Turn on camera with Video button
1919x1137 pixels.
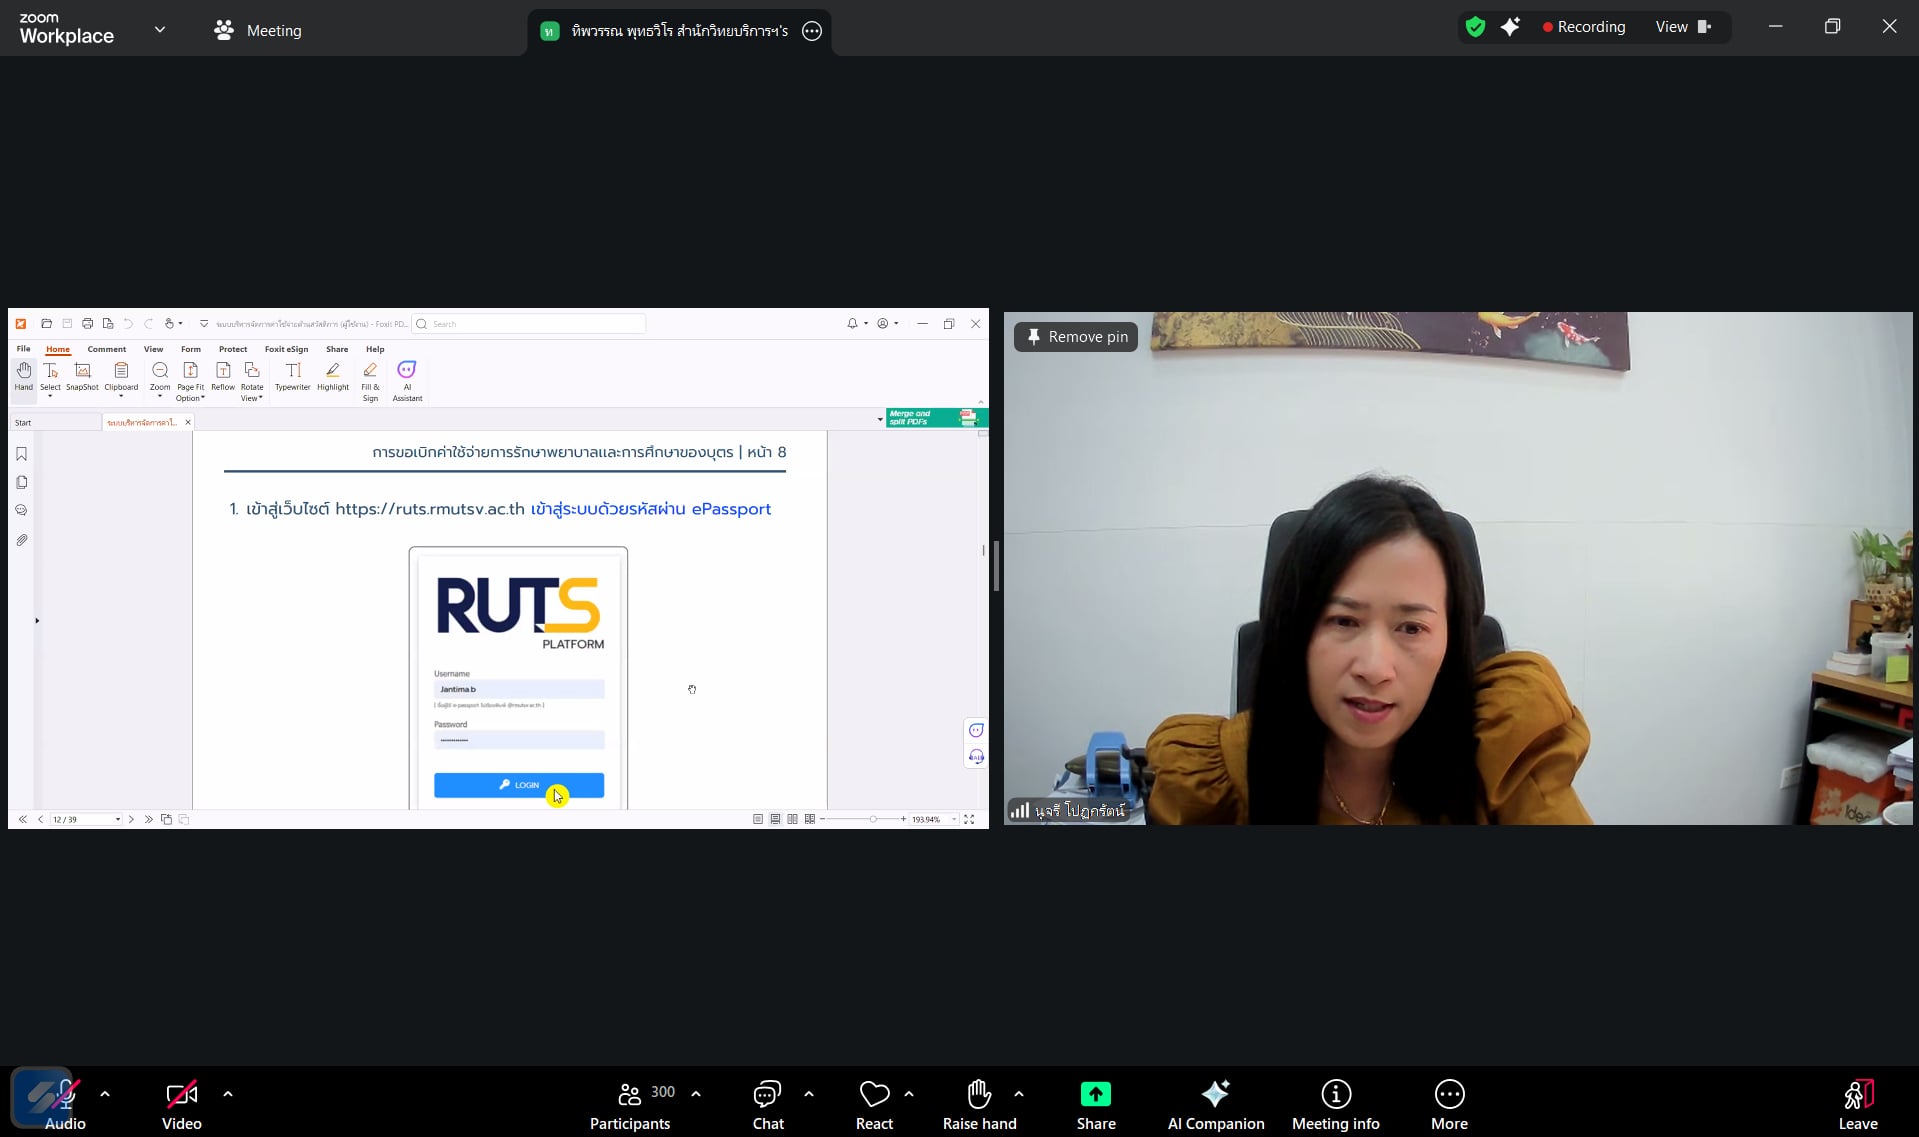tap(182, 1104)
